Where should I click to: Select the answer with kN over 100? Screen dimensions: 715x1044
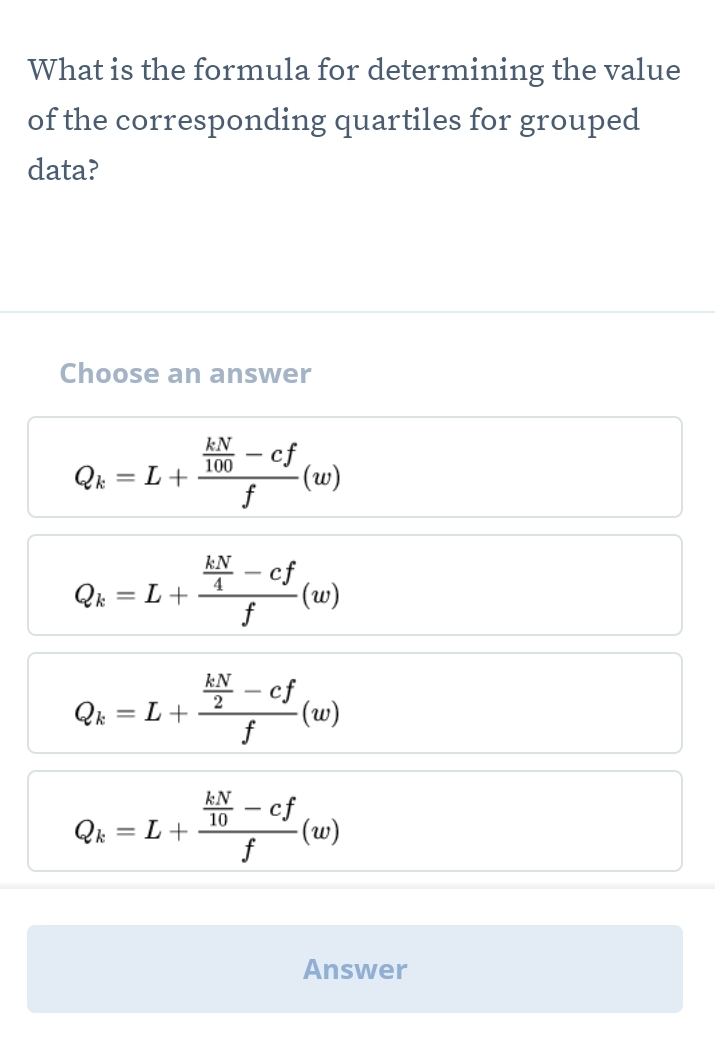[x=355, y=467]
